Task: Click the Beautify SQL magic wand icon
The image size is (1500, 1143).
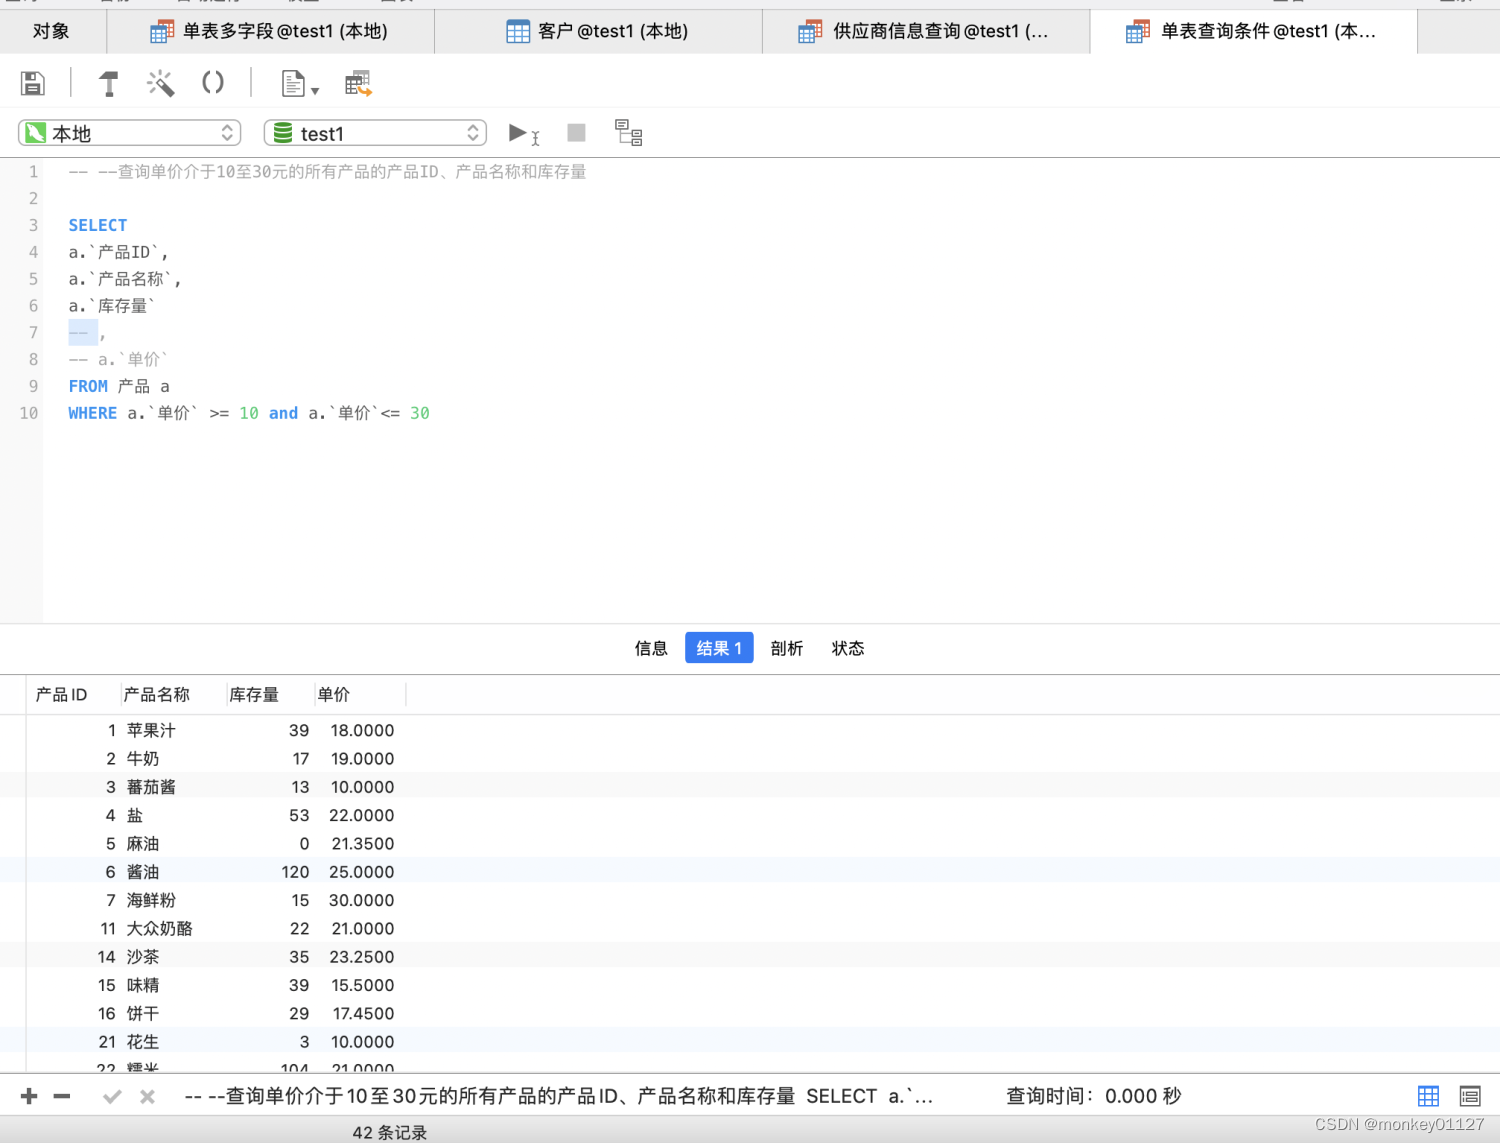Action: (x=161, y=83)
